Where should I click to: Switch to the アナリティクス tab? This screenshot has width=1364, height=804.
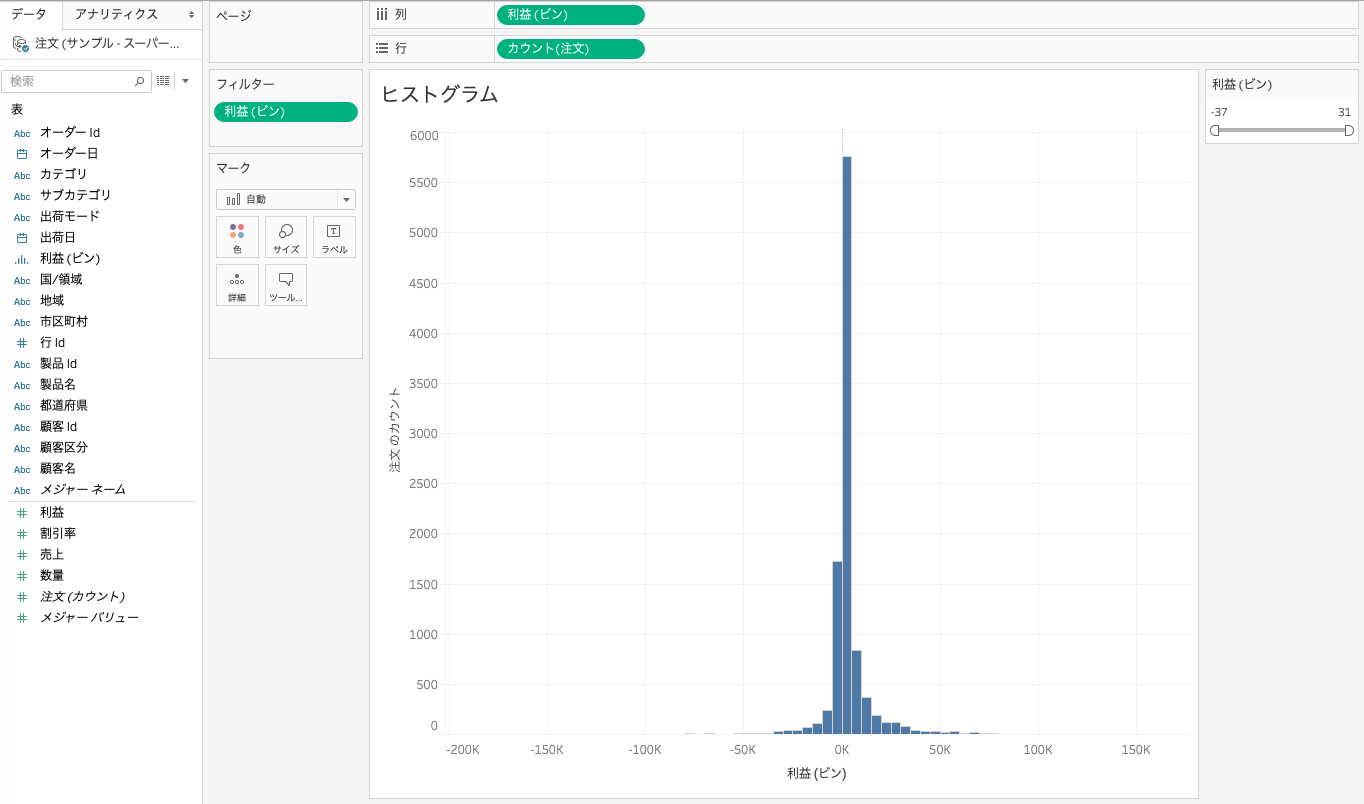pos(116,14)
